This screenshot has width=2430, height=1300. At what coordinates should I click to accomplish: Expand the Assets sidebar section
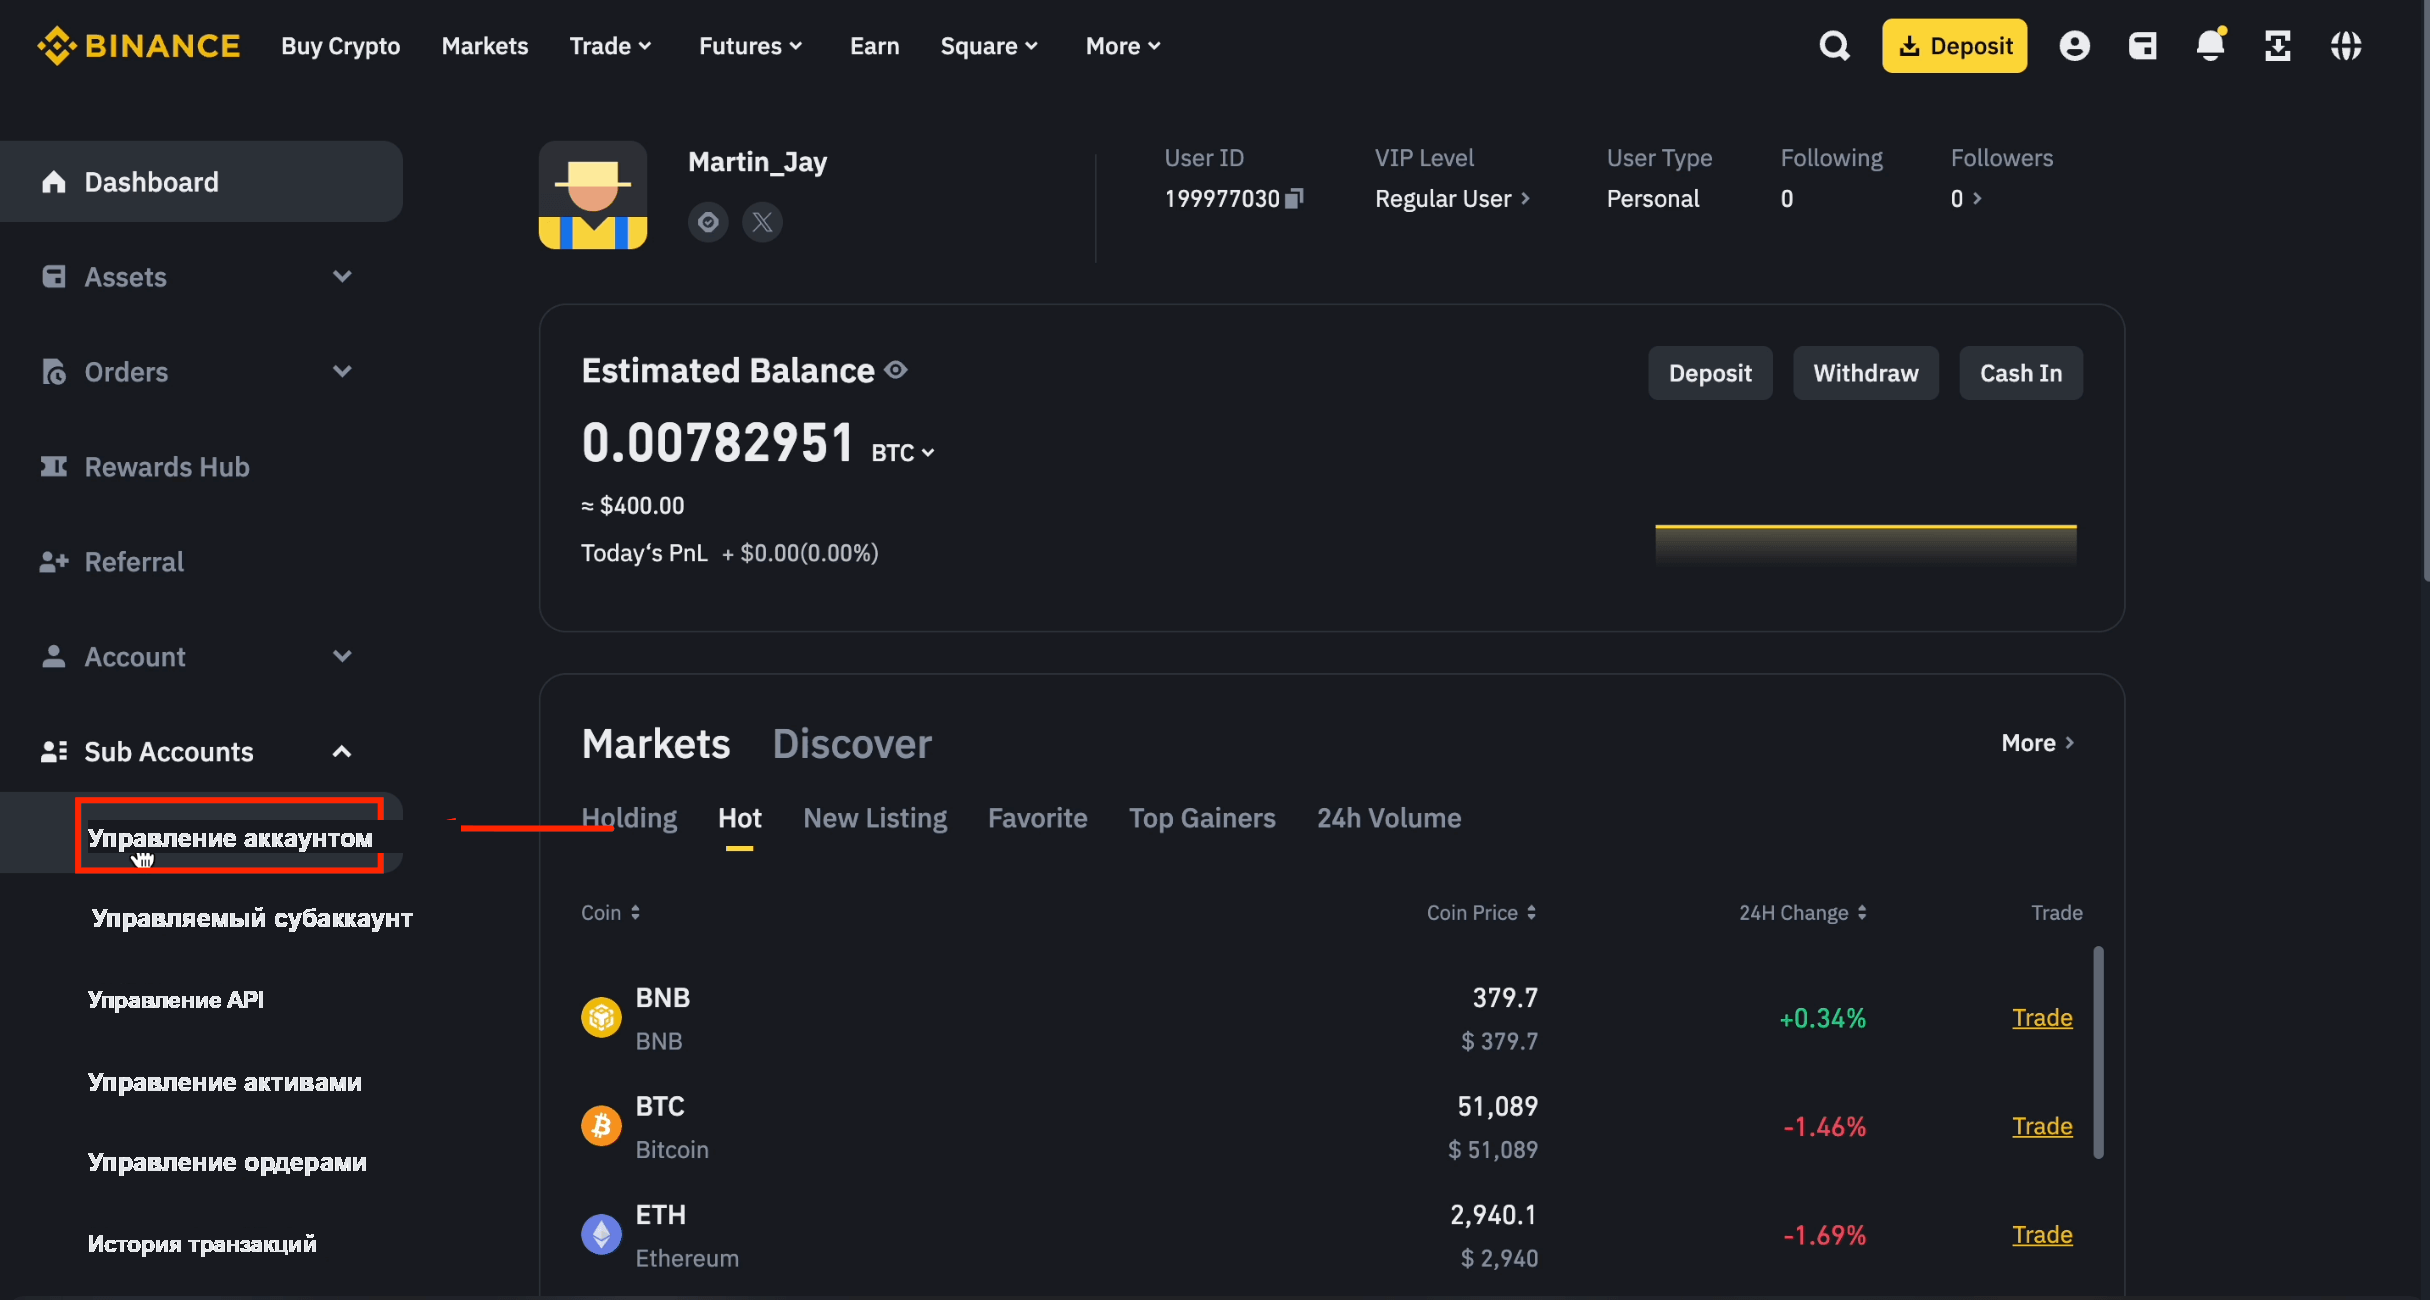[x=342, y=276]
